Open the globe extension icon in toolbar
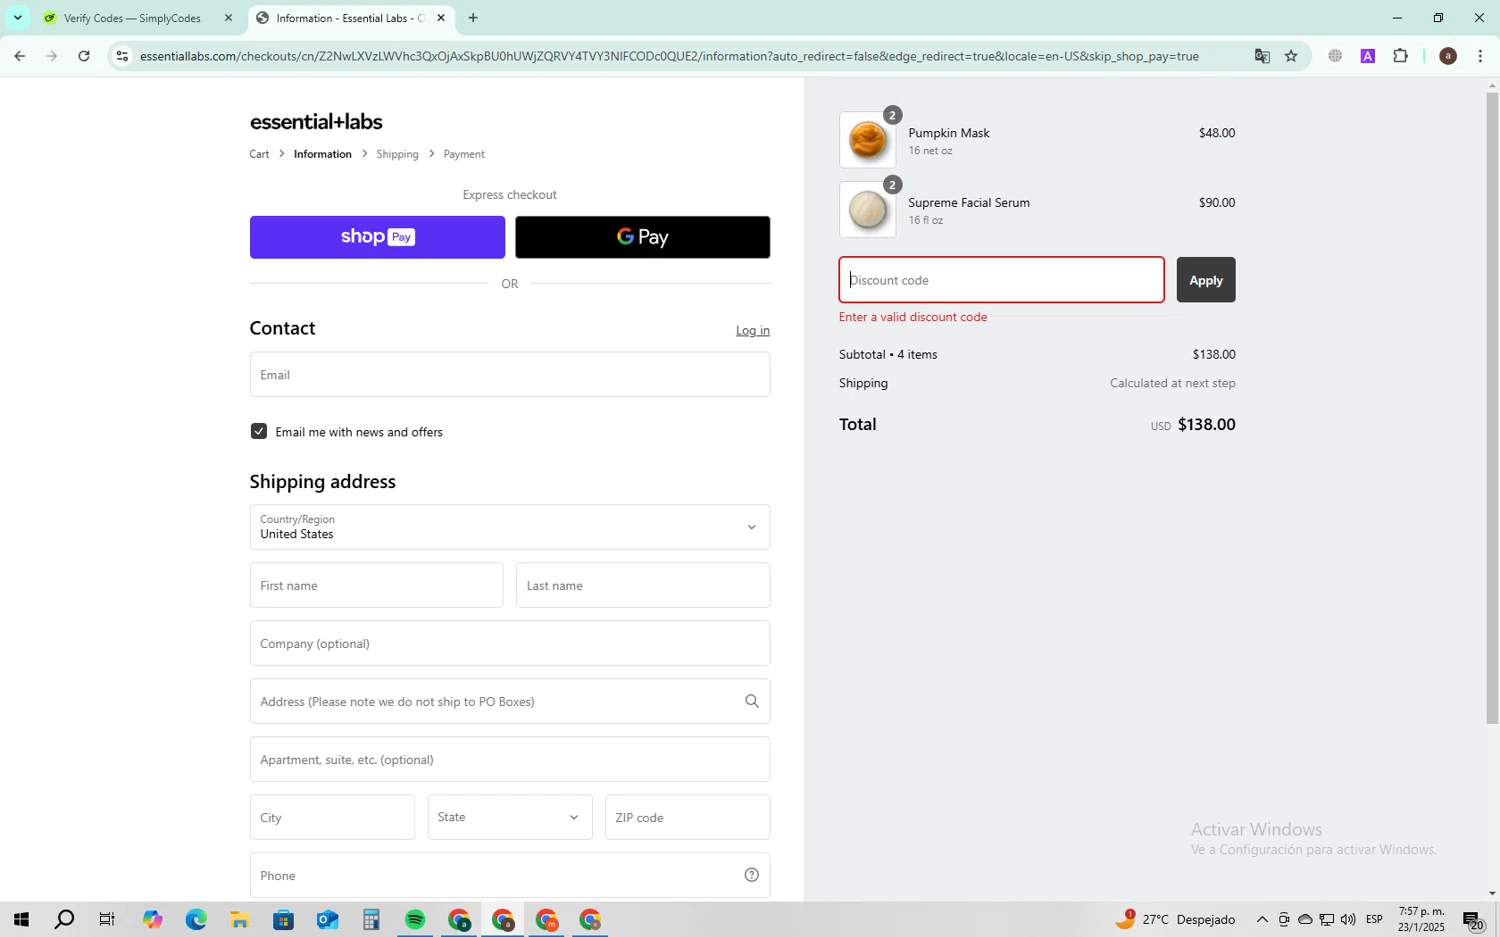Screen dimensions: 1500x937 coord(1334,56)
